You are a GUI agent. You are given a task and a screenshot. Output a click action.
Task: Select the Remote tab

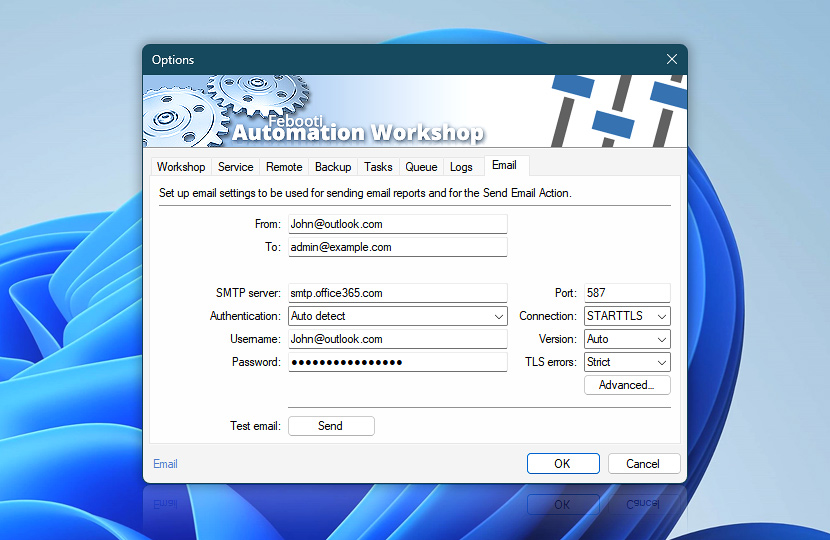pos(284,167)
